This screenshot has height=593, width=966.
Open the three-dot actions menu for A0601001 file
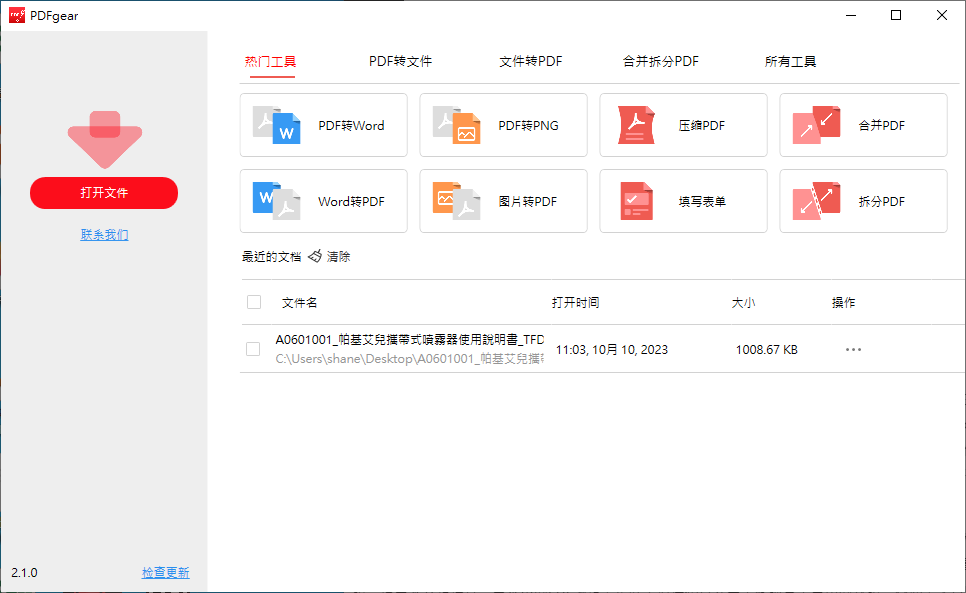point(853,349)
